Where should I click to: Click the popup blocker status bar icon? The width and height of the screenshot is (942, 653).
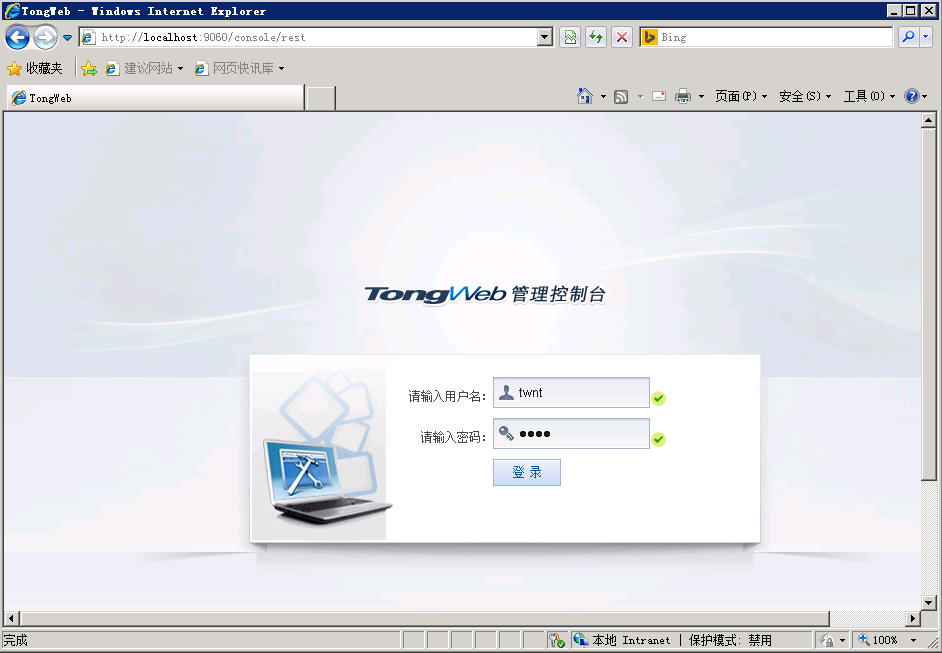click(557, 640)
